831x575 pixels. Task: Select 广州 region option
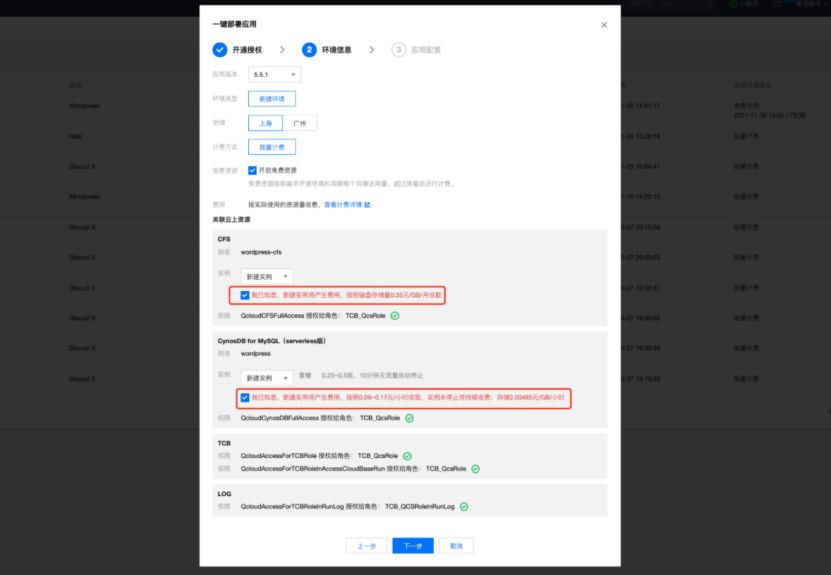coord(300,123)
